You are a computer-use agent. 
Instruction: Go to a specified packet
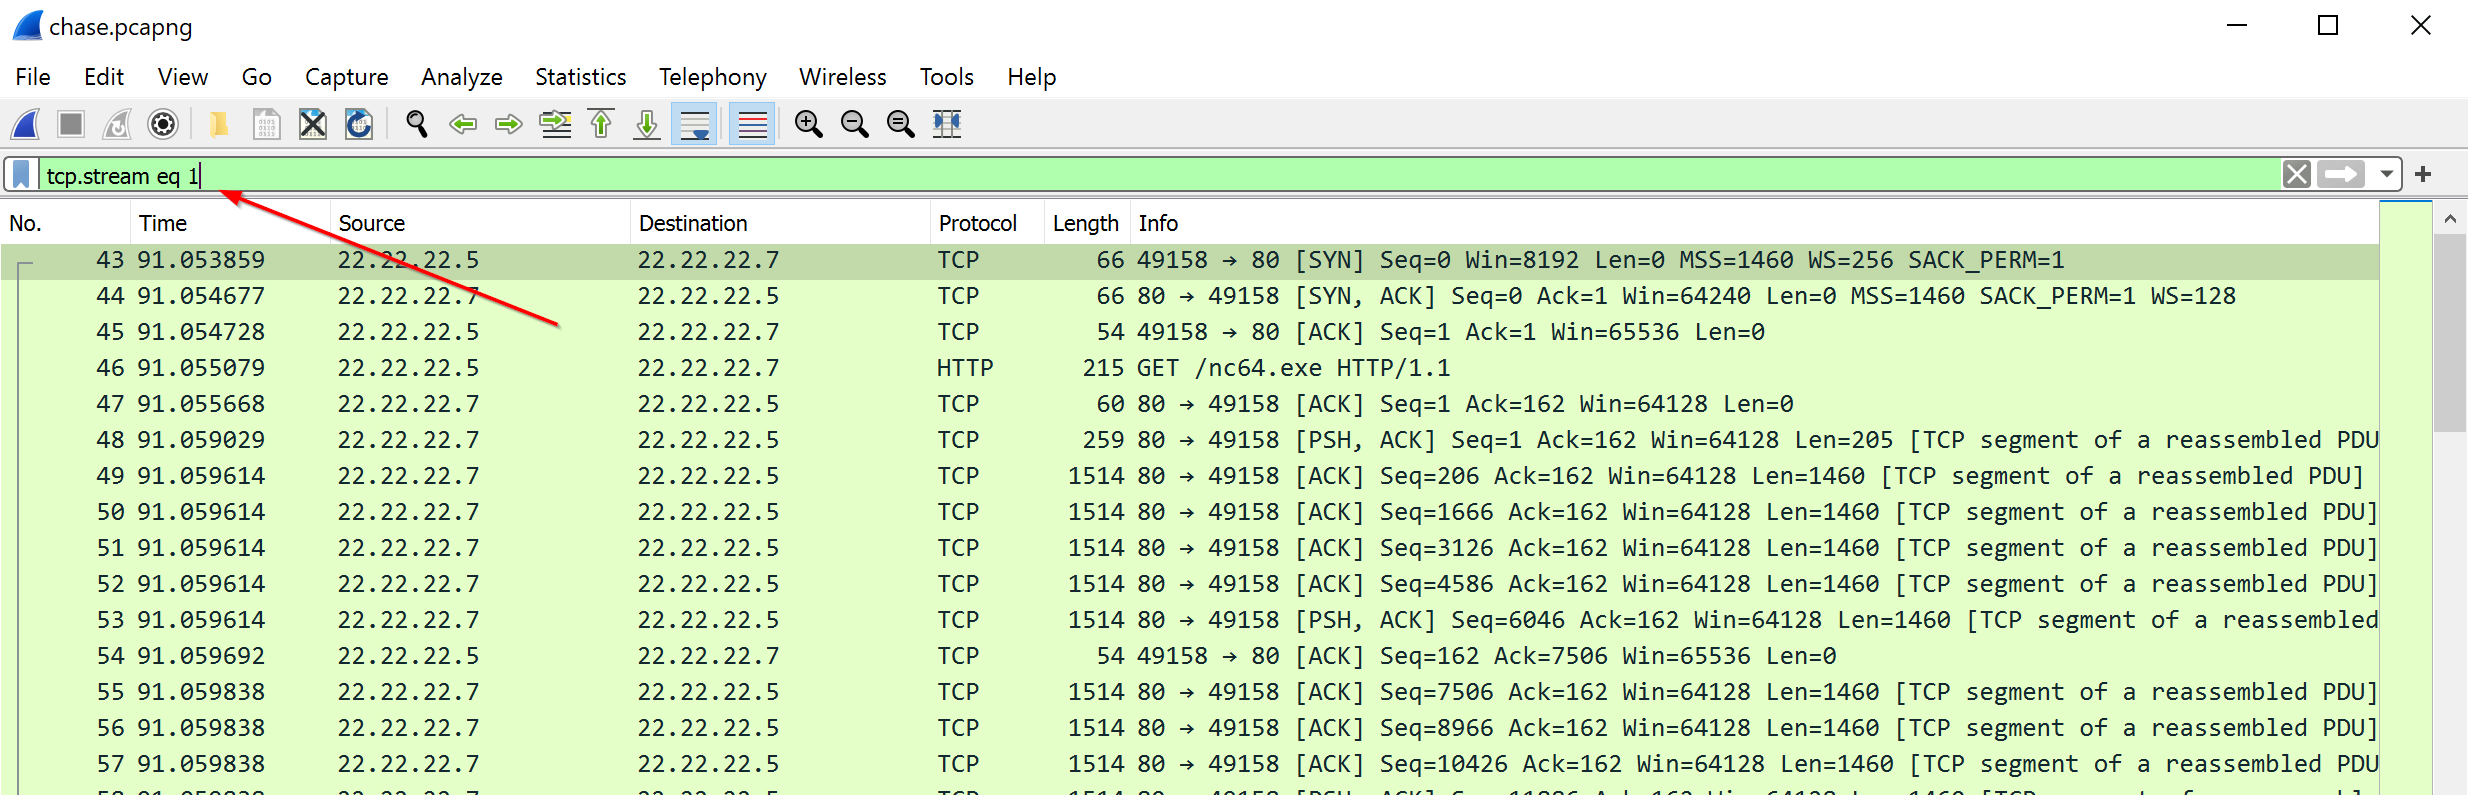[555, 124]
